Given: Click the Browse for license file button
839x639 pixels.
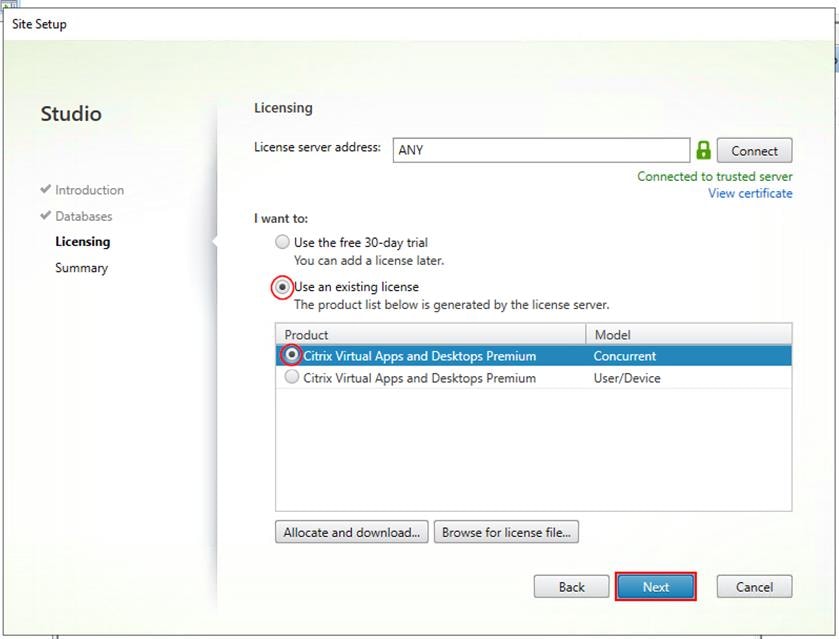Looking at the screenshot, I should coord(506,532).
